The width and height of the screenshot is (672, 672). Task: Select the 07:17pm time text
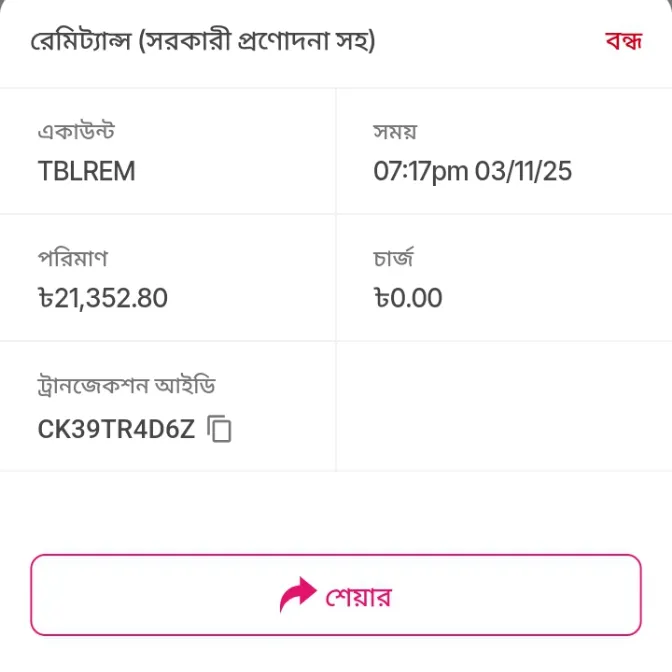[x=421, y=171]
